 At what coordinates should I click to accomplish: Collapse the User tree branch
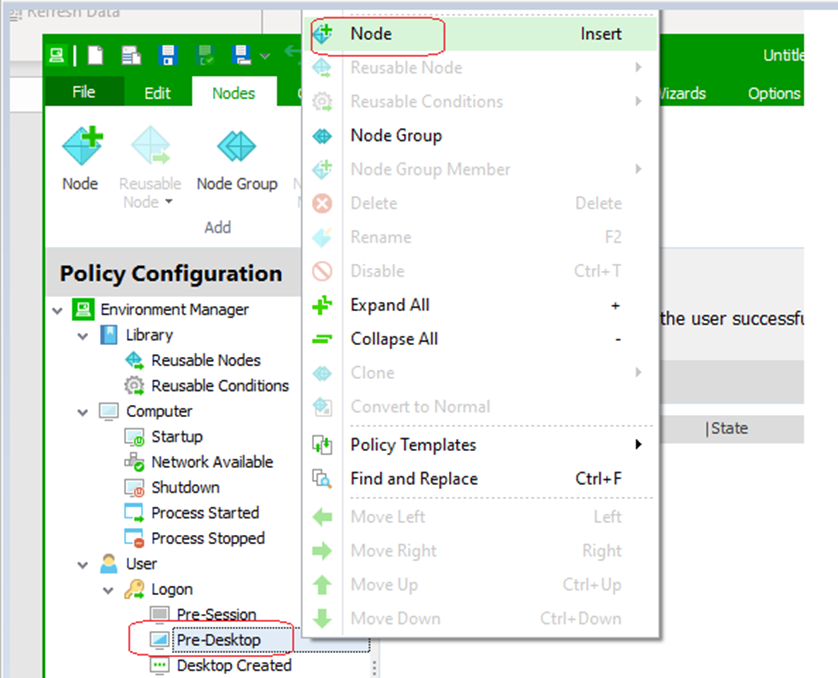point(83,563)
